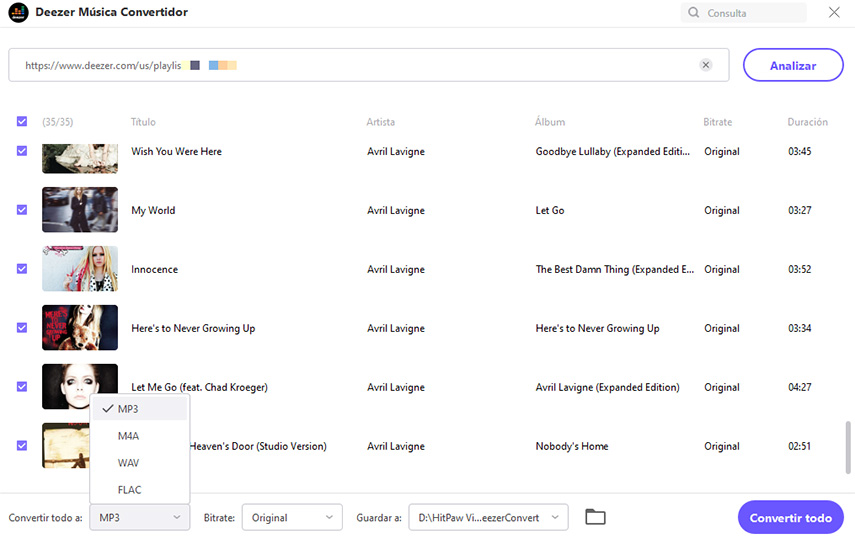Open the Convertir todo a format dropdown

pos(140,517)
